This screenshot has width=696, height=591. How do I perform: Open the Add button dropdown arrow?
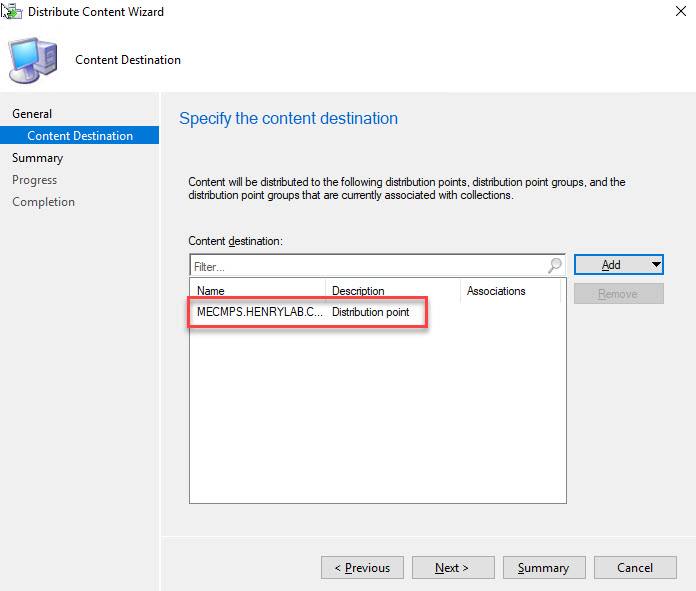(x=655, y=265)
